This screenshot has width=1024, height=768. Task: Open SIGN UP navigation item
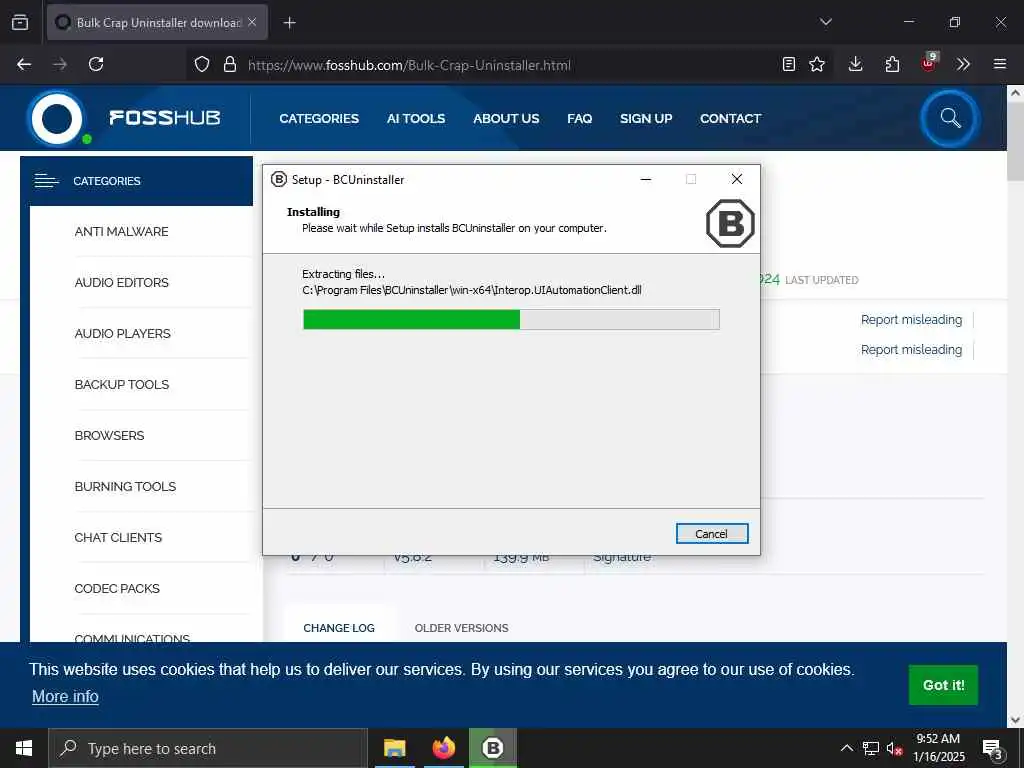[646, 119]
